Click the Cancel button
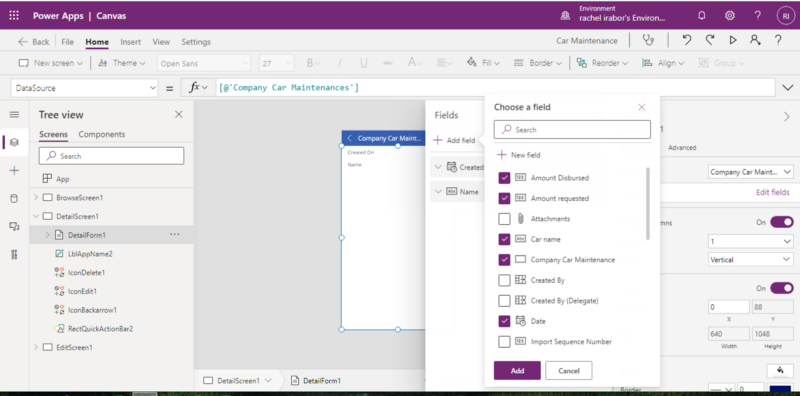The width and height of the screenshot is (800, 396). [x=569, y=370]
